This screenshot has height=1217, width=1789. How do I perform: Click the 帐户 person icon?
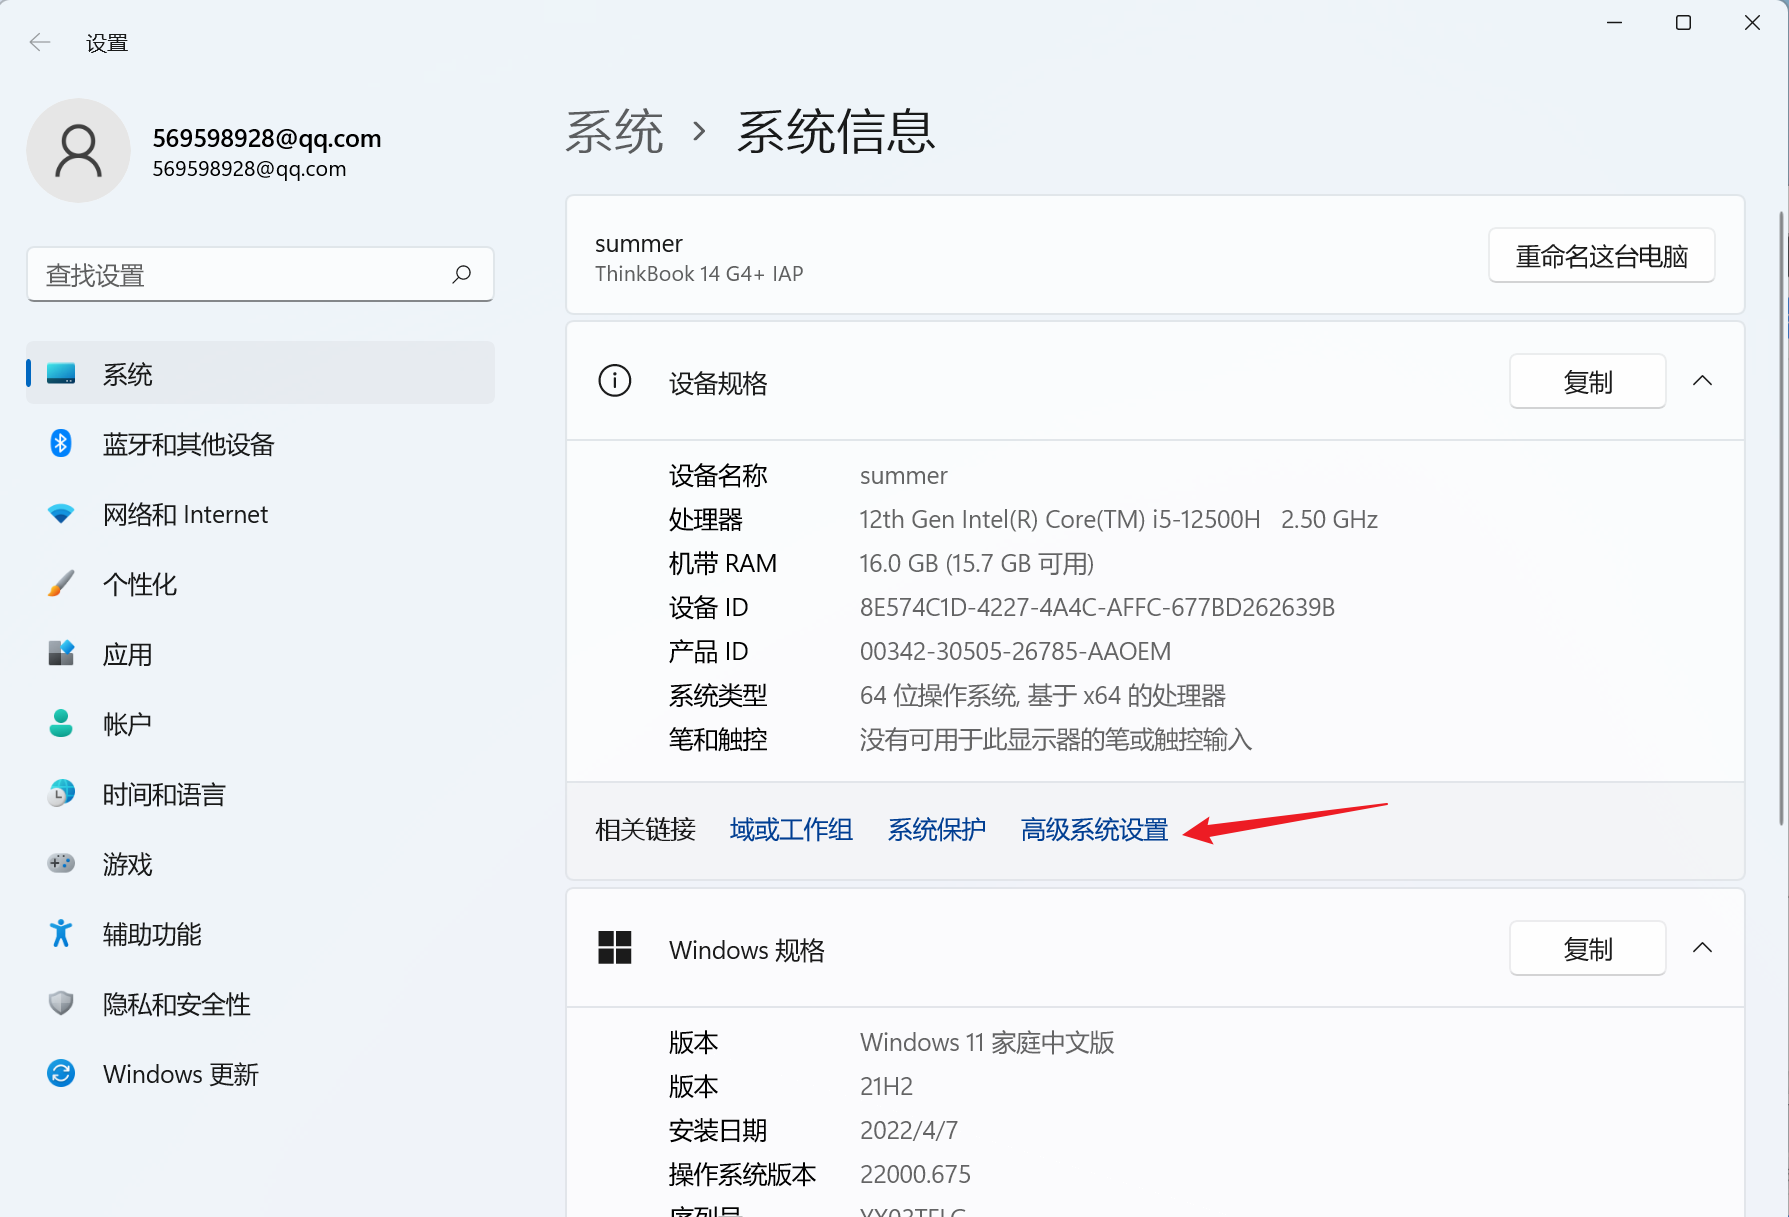(61, 723)
